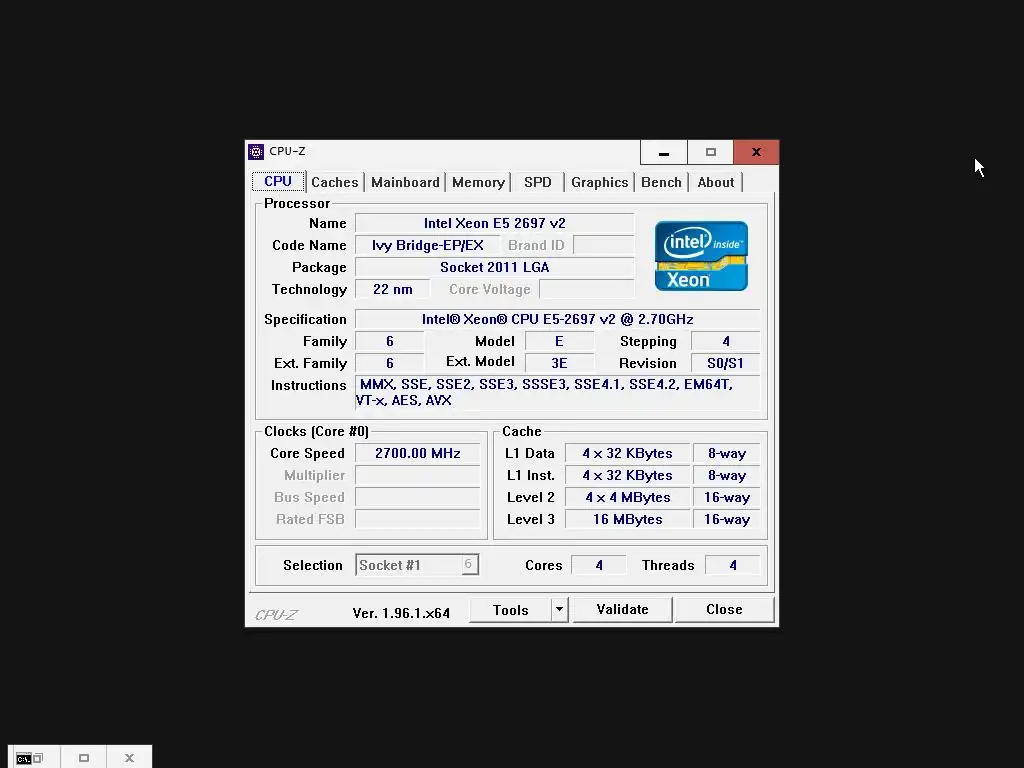The width and height of the screenshot is (1024, 768).
Task: Expand the Tools dropdown arrow
Action: [x=560, y=610]
